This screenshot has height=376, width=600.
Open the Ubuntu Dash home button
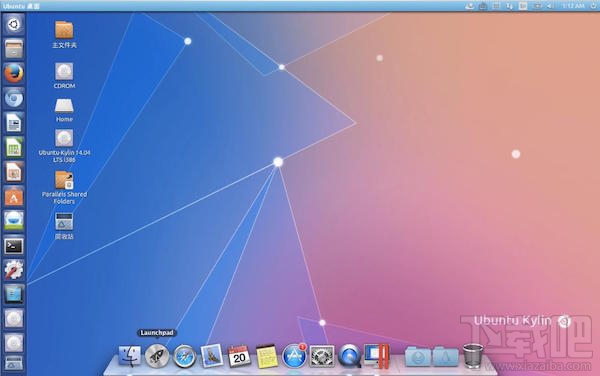(x=14, y=24)
